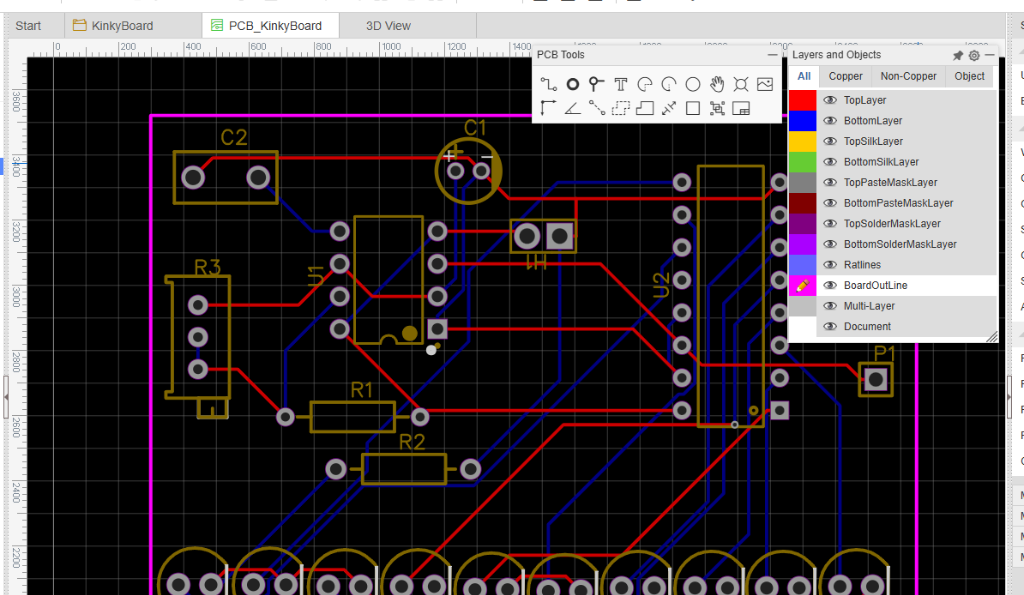Open Layers panel settings via gear icon
This screenshot has height=595, width=1024.
coord(973,55)
